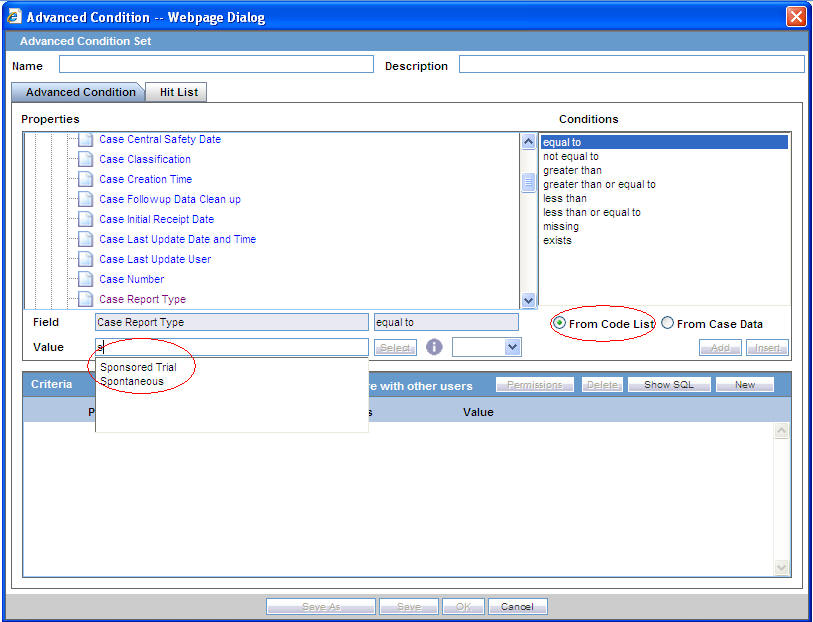Screen dimensions: 813x622
Task: Click the Case Classification document icon
Action: (86, 159)
